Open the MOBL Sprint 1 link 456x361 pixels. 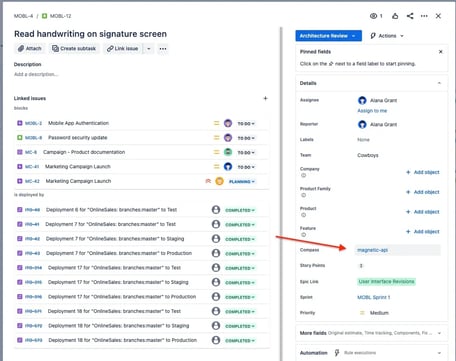pos(374,297)
